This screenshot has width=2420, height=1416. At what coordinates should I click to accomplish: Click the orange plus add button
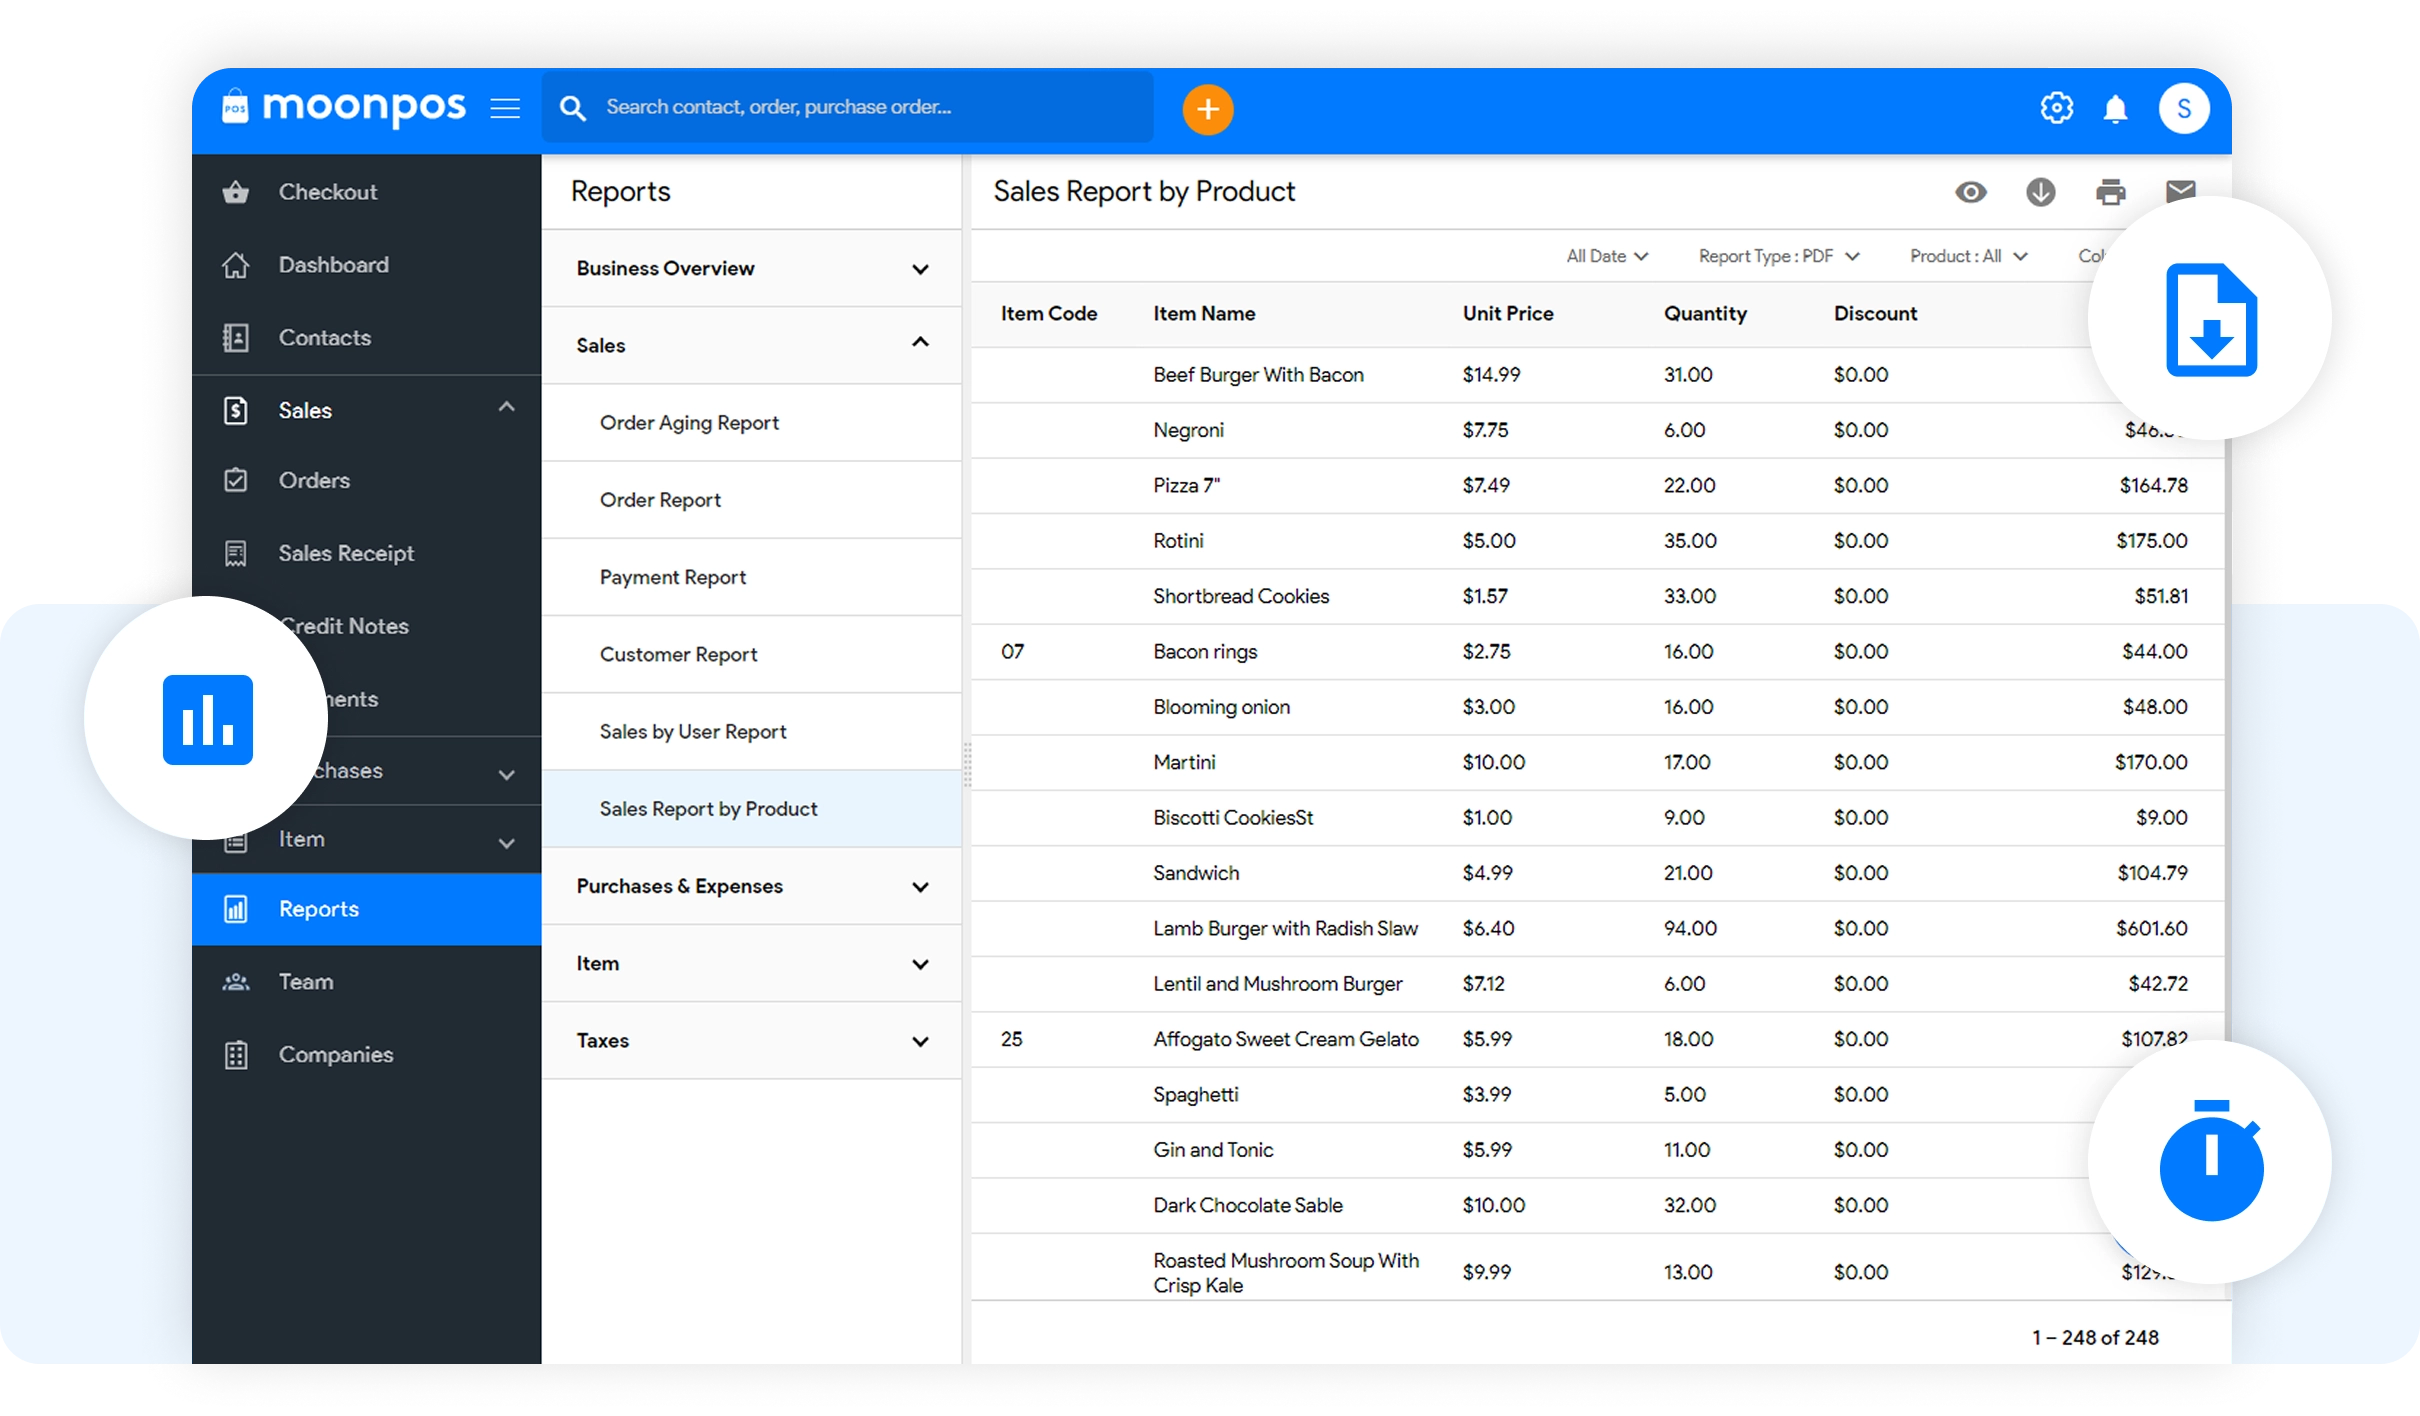[x=1207, y=109]
